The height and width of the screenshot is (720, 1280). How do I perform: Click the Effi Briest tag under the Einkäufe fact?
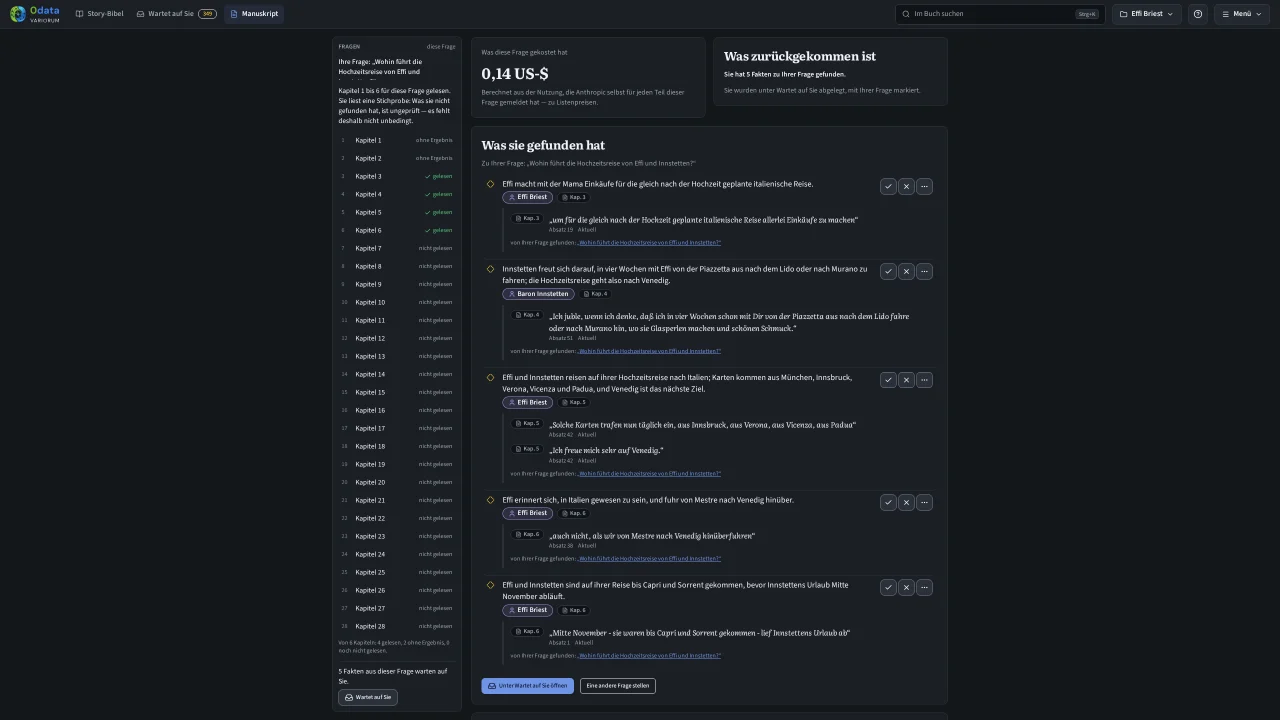pyautogui.click(x=527, y=197)
